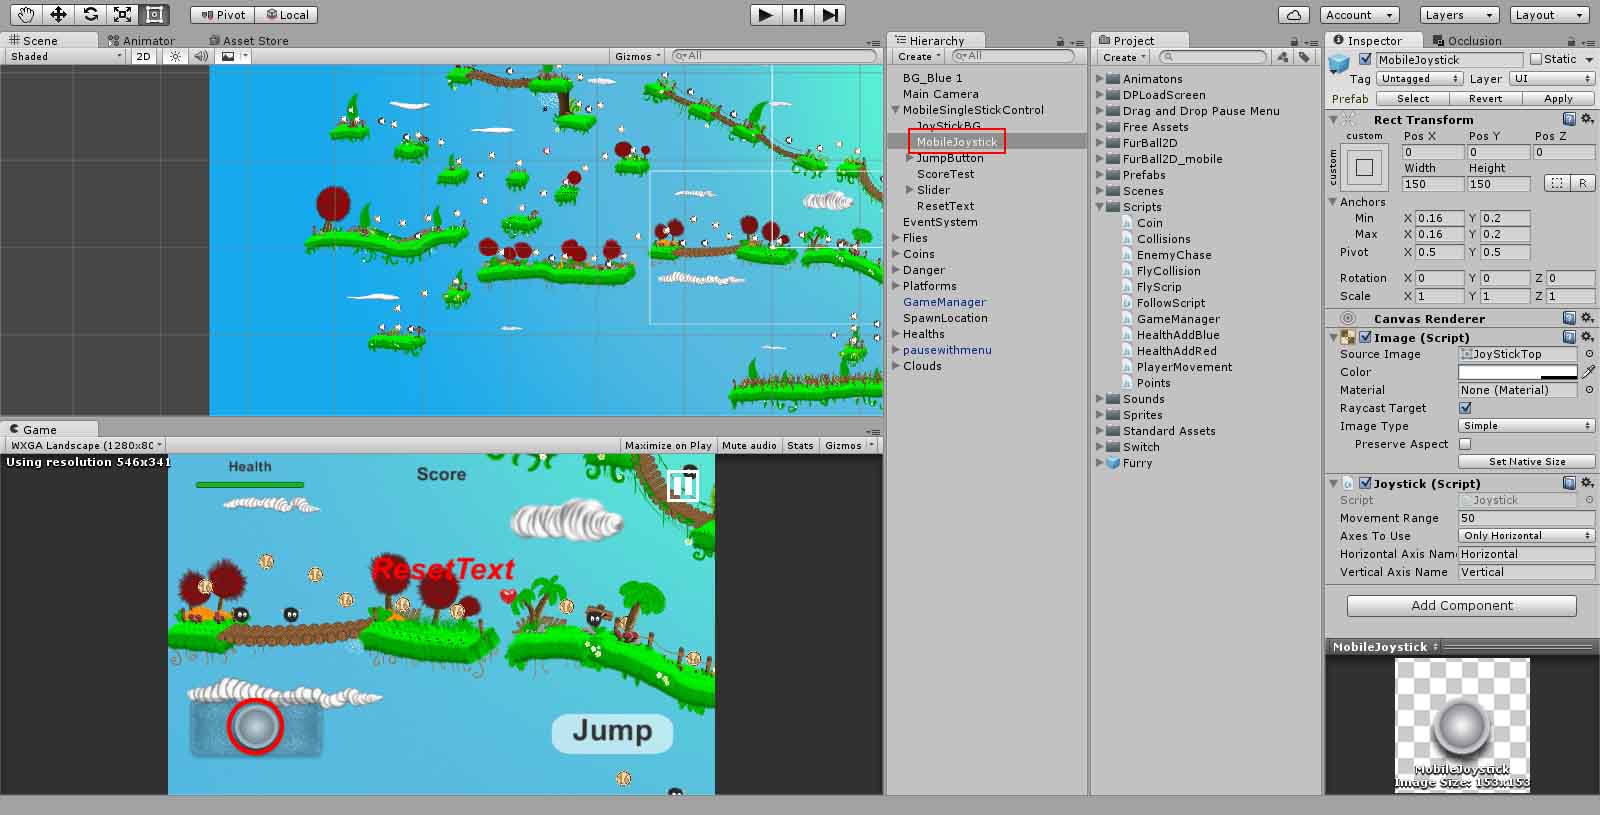1600x815 pixels.
Task: Click the Pause button
Action: click(798, 15)
